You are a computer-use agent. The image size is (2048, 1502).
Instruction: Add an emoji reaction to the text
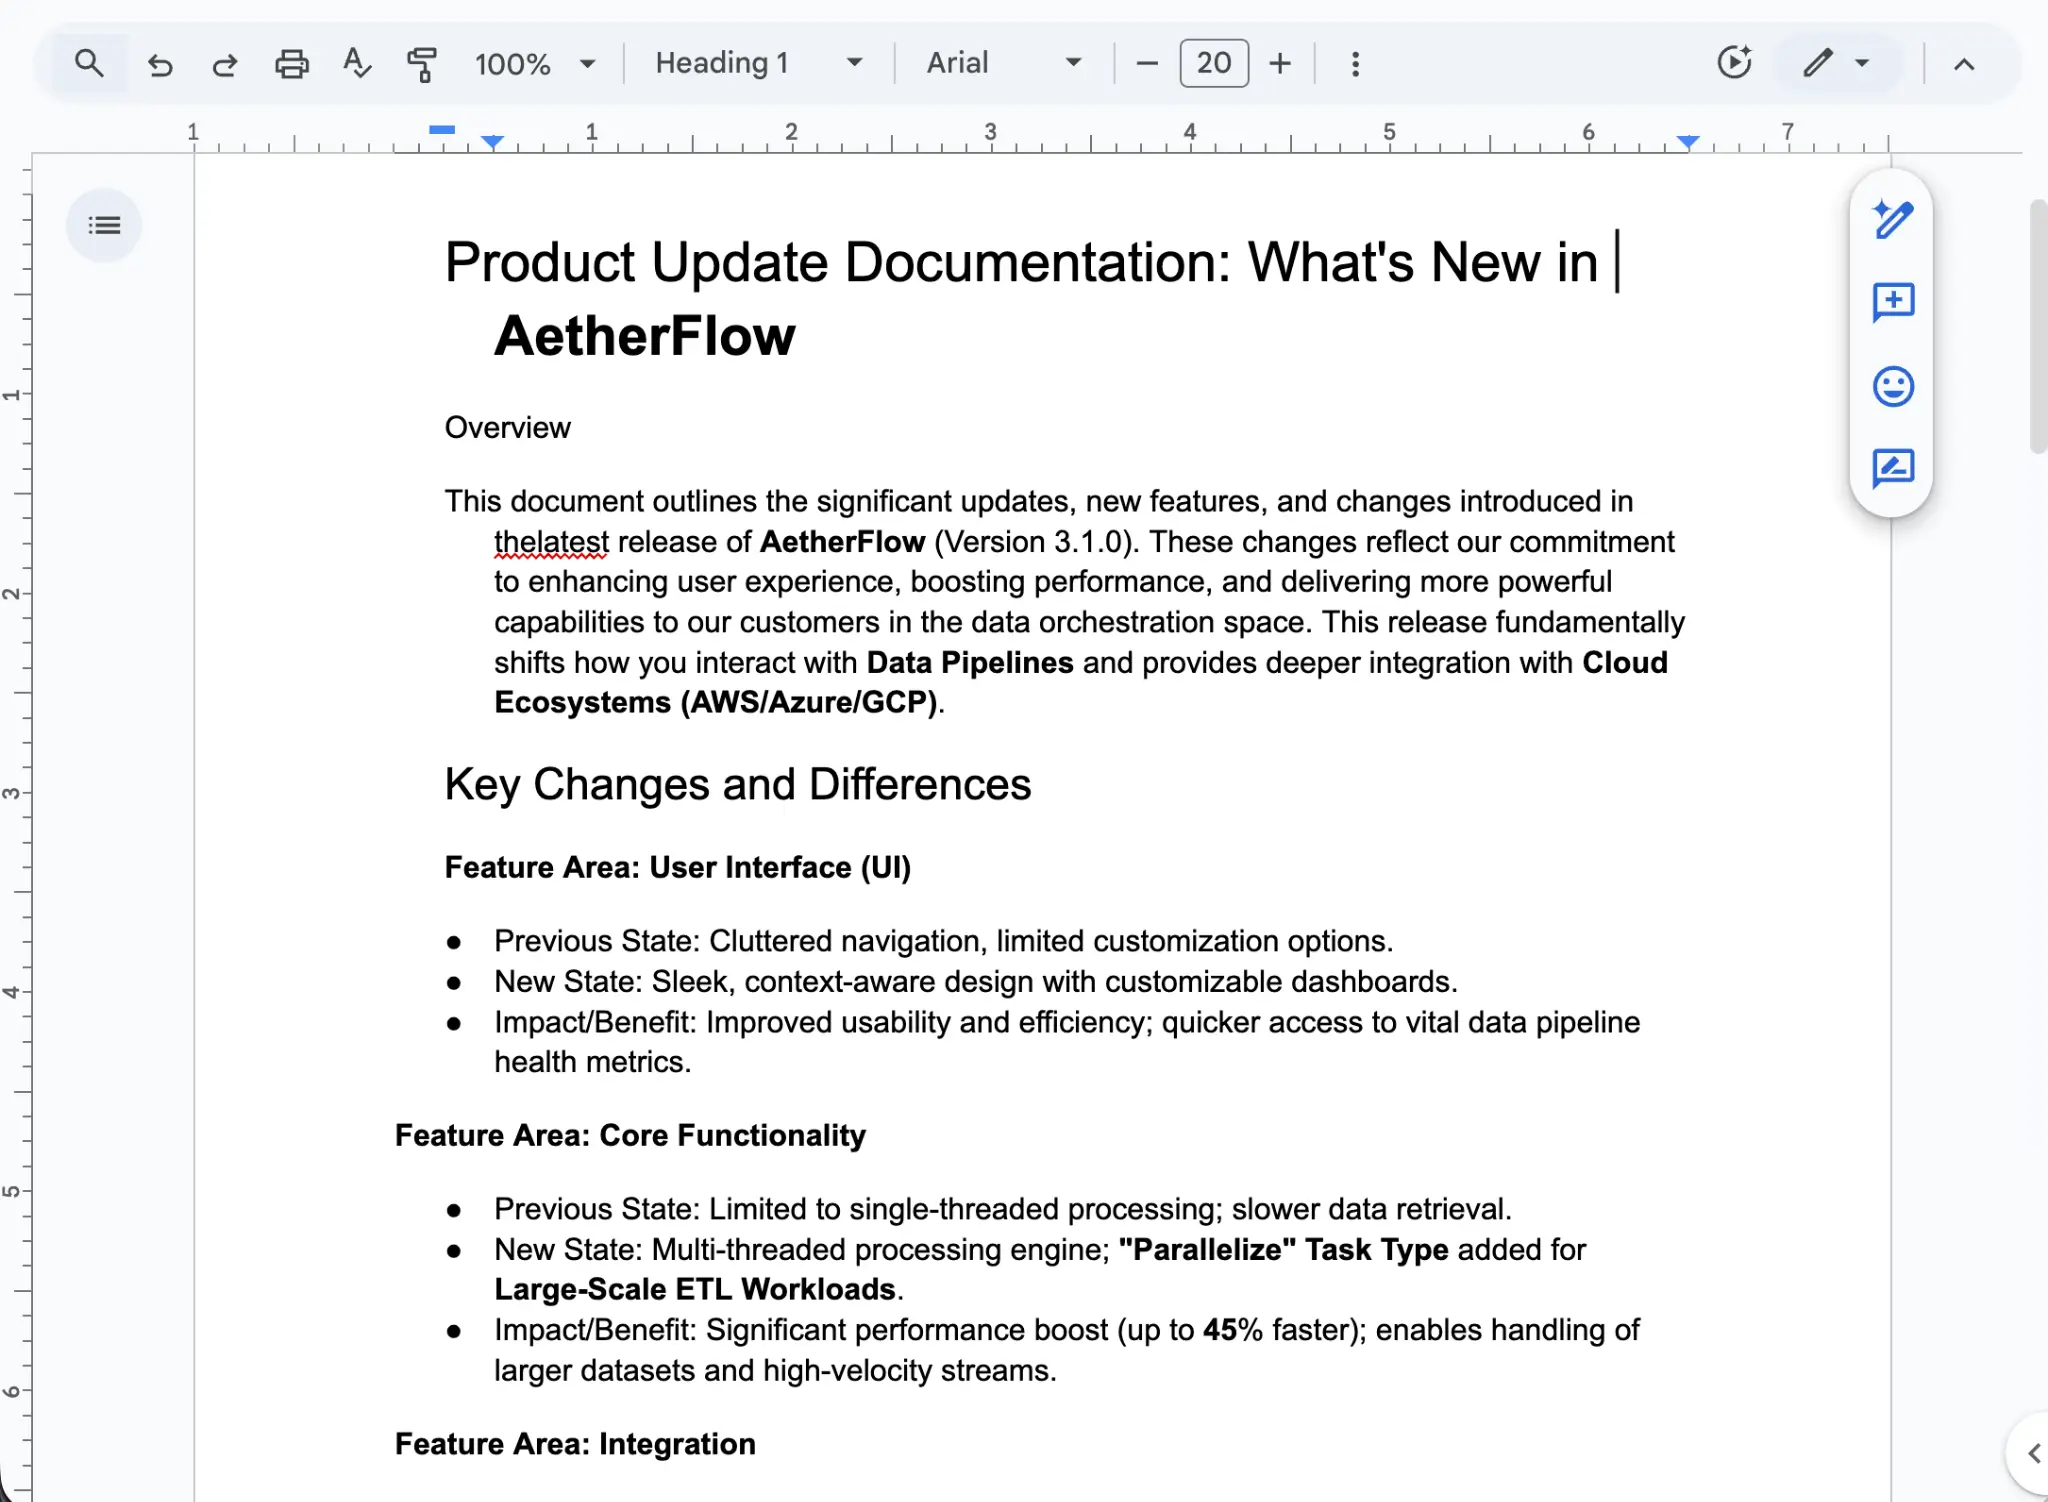(1891, 387)
